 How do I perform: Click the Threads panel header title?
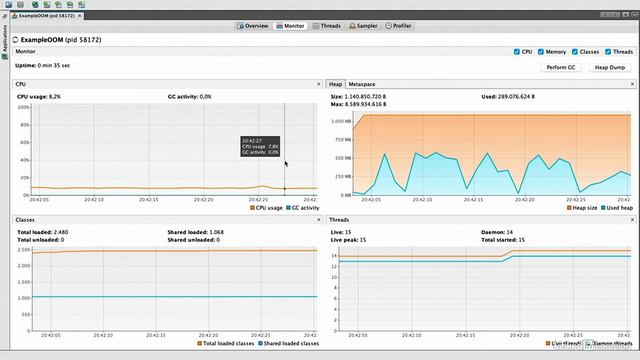tap(339, 220)
